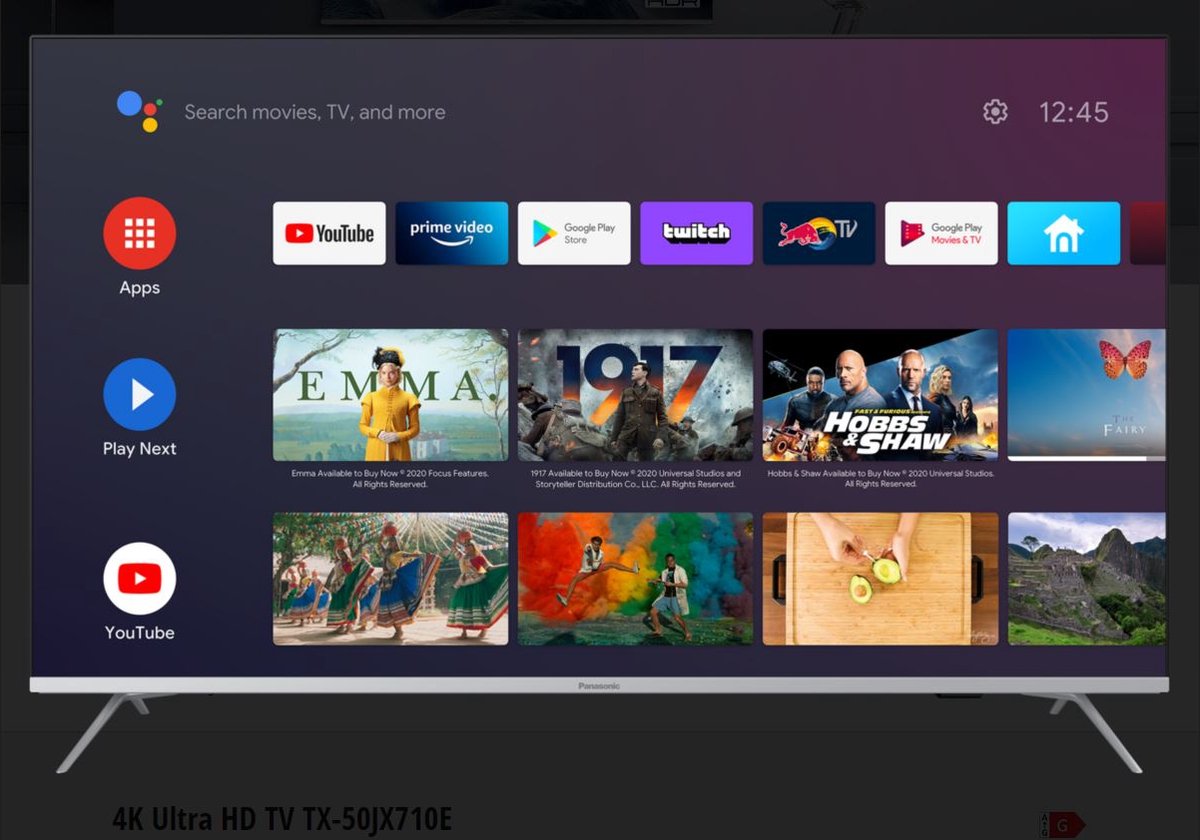This screenshot has height=840, width=1200.
Task: Select The Fairy butterfly thumbnail
Action: [x=1086, y=393]
